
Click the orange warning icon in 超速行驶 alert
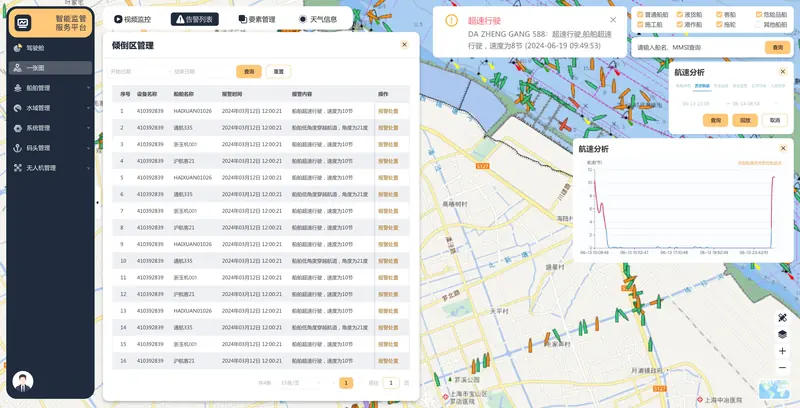pos(452,20)
